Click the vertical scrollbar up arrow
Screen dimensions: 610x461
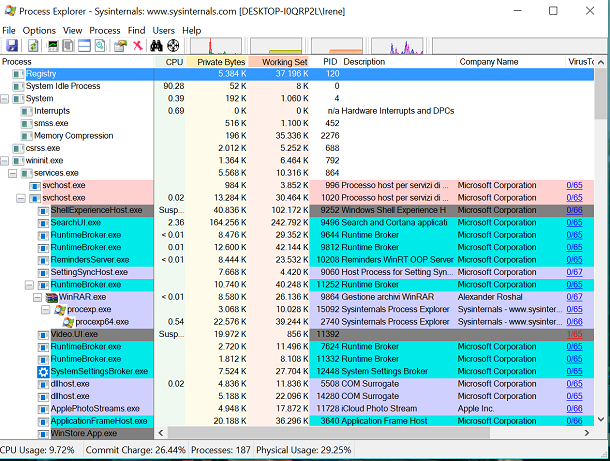tap(601, 62)
